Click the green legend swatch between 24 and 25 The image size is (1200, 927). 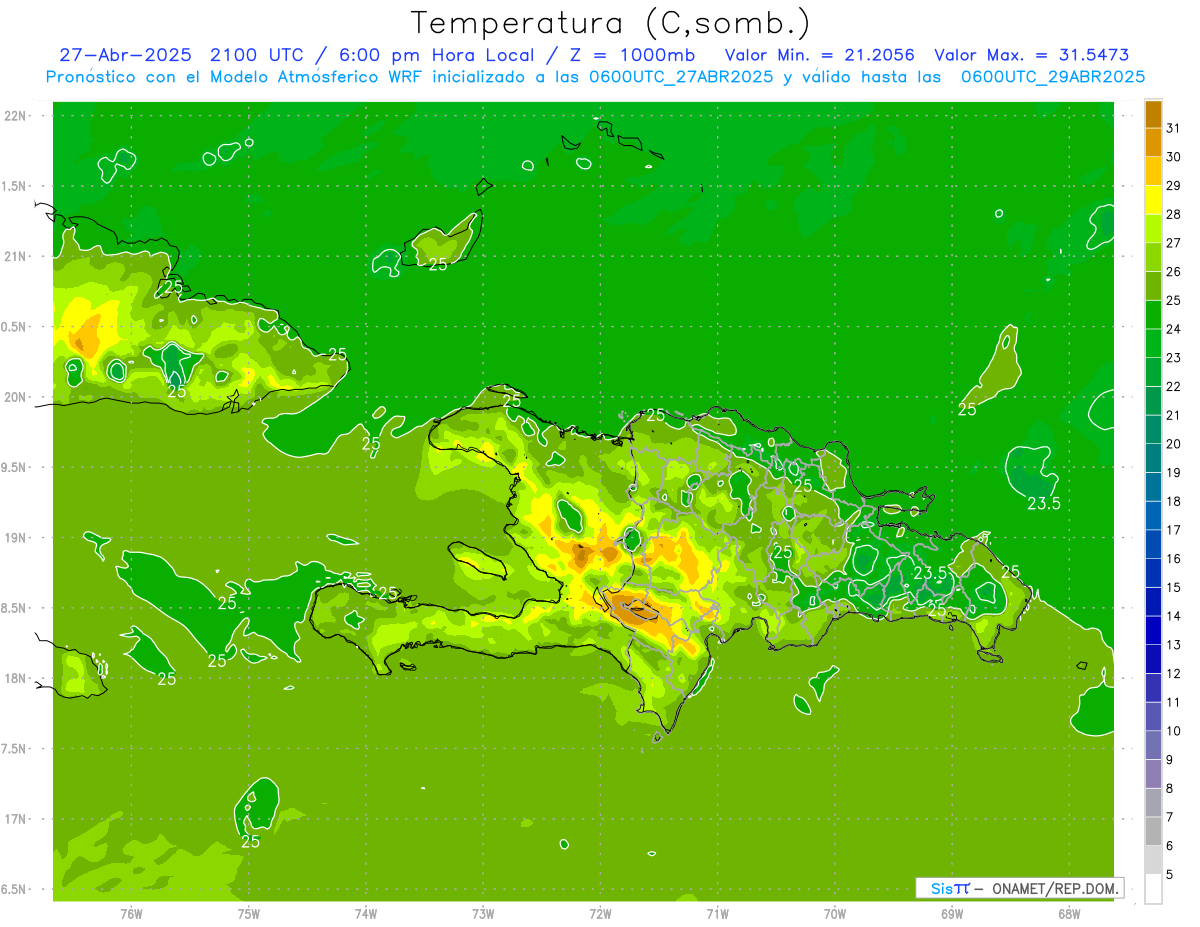[1153, 315]
